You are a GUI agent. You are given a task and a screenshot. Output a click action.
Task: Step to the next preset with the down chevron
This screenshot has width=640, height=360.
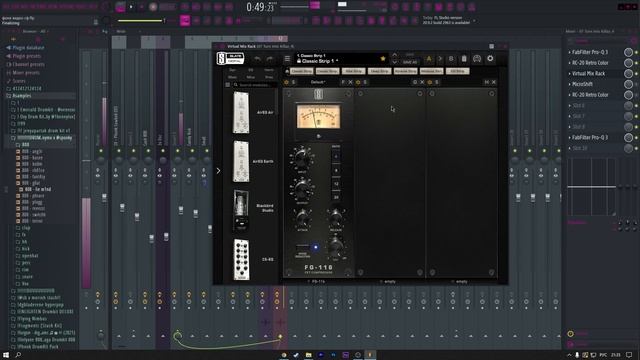pos(394,62)
